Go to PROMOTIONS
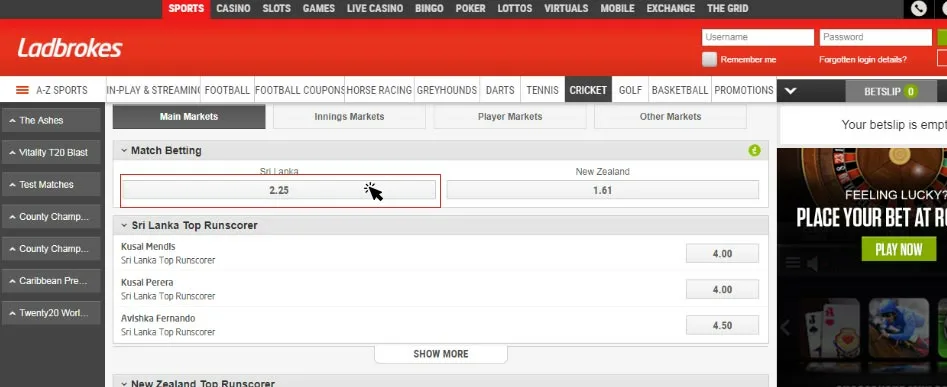The height and width of the screenshot is (387, 947). [744, 90]
